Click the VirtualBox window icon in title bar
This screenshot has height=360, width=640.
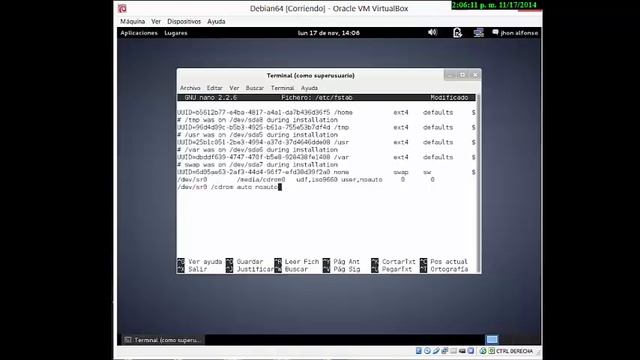(122, 8)
